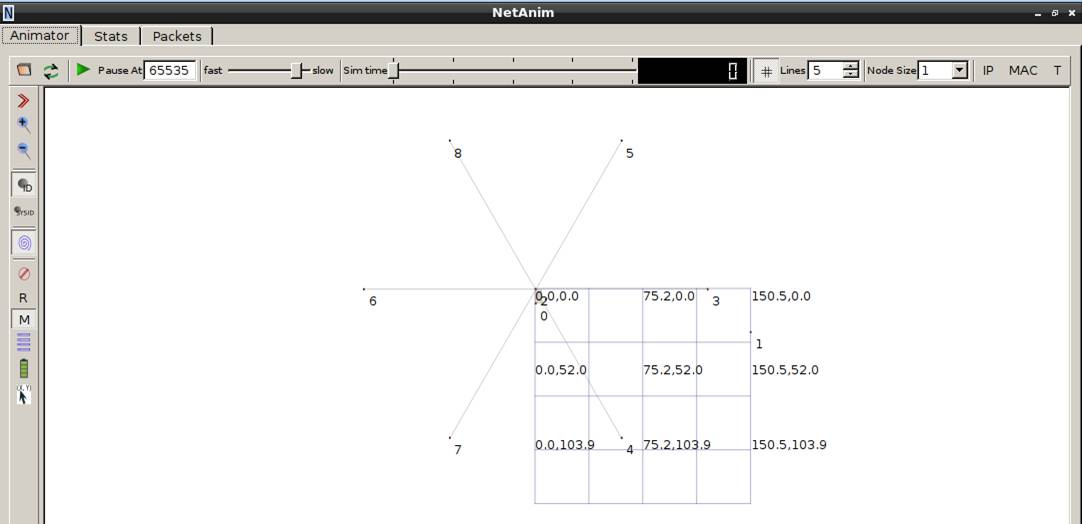Click the green battery icon
The height and width of the screenshot is (524, 1082).
tap(24, 368)
